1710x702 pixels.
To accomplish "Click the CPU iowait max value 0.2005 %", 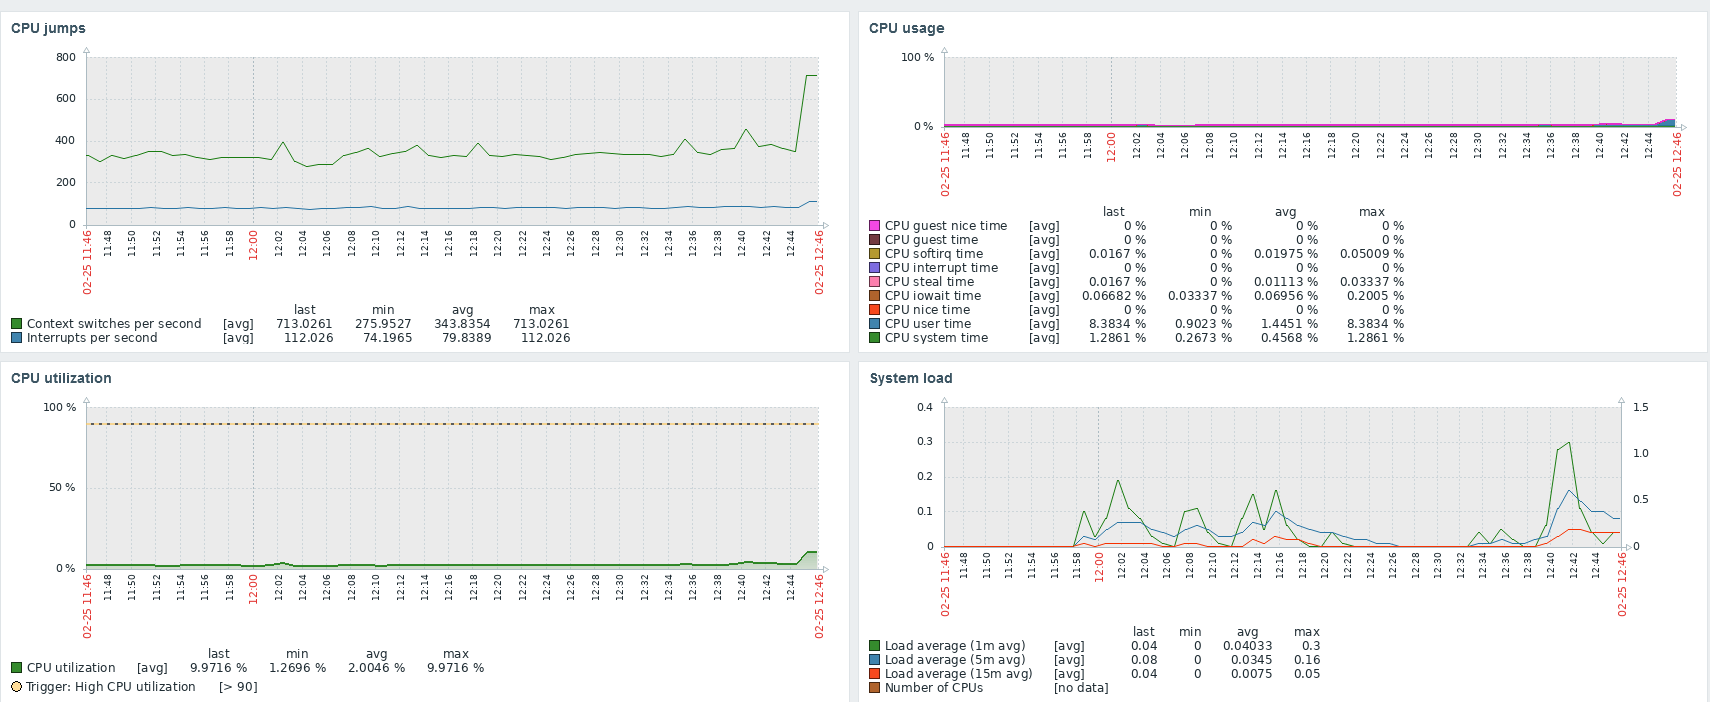I will [1375, 296].
